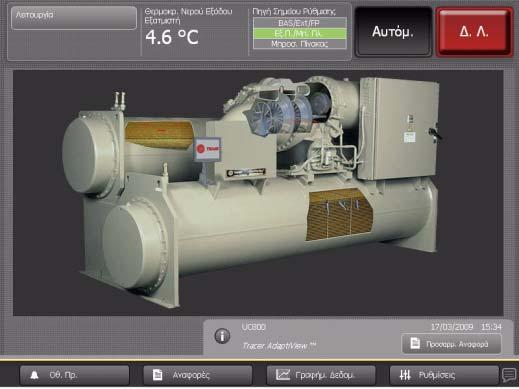The image size is (519, 389).
Task: Tap the Αυτόμ. auto mode button
Action: tap(393, 32)
